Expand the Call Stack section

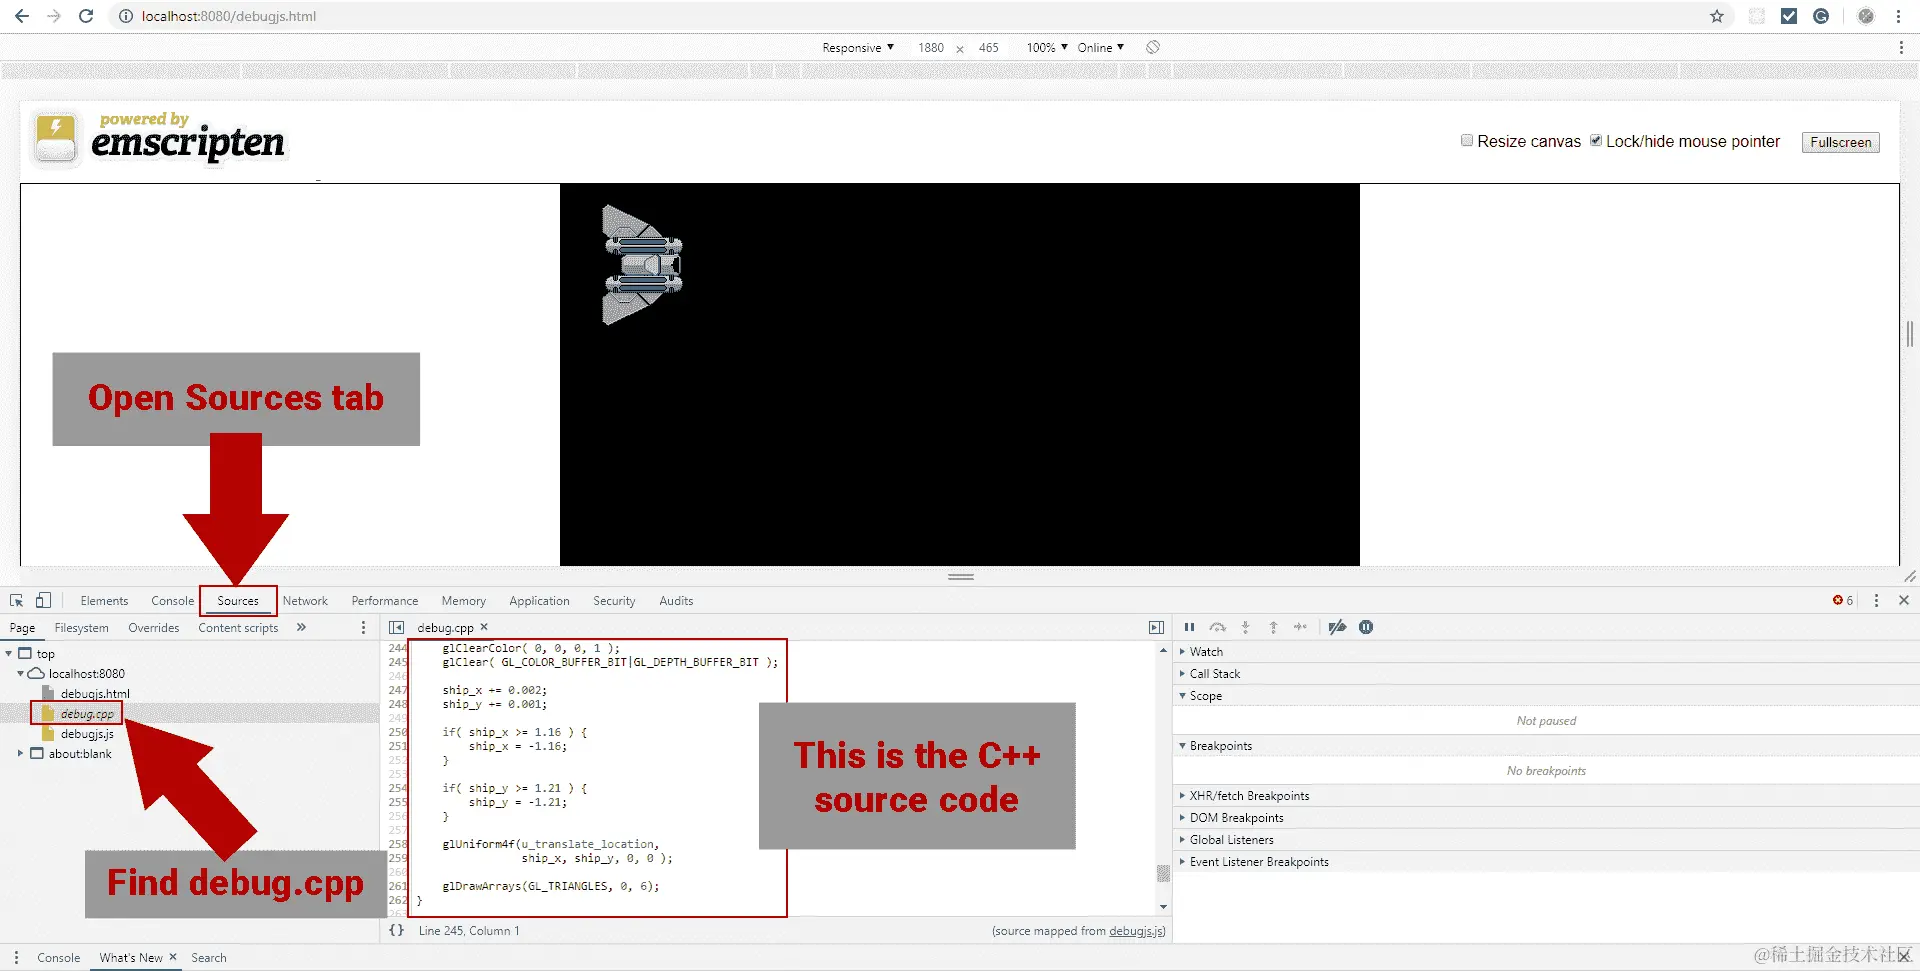point(1215,673)
